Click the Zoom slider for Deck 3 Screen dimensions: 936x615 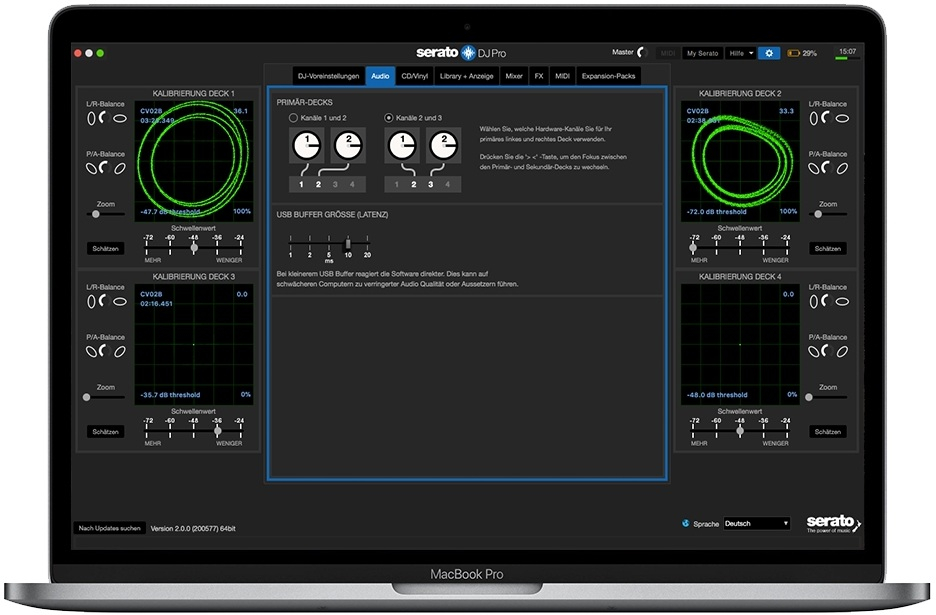pyautogui.click(x=106, y=397)
